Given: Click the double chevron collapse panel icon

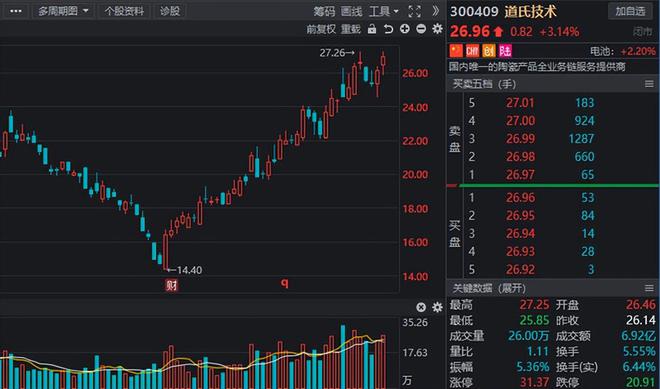Looking at the screenshot, I should pos(436,11).
